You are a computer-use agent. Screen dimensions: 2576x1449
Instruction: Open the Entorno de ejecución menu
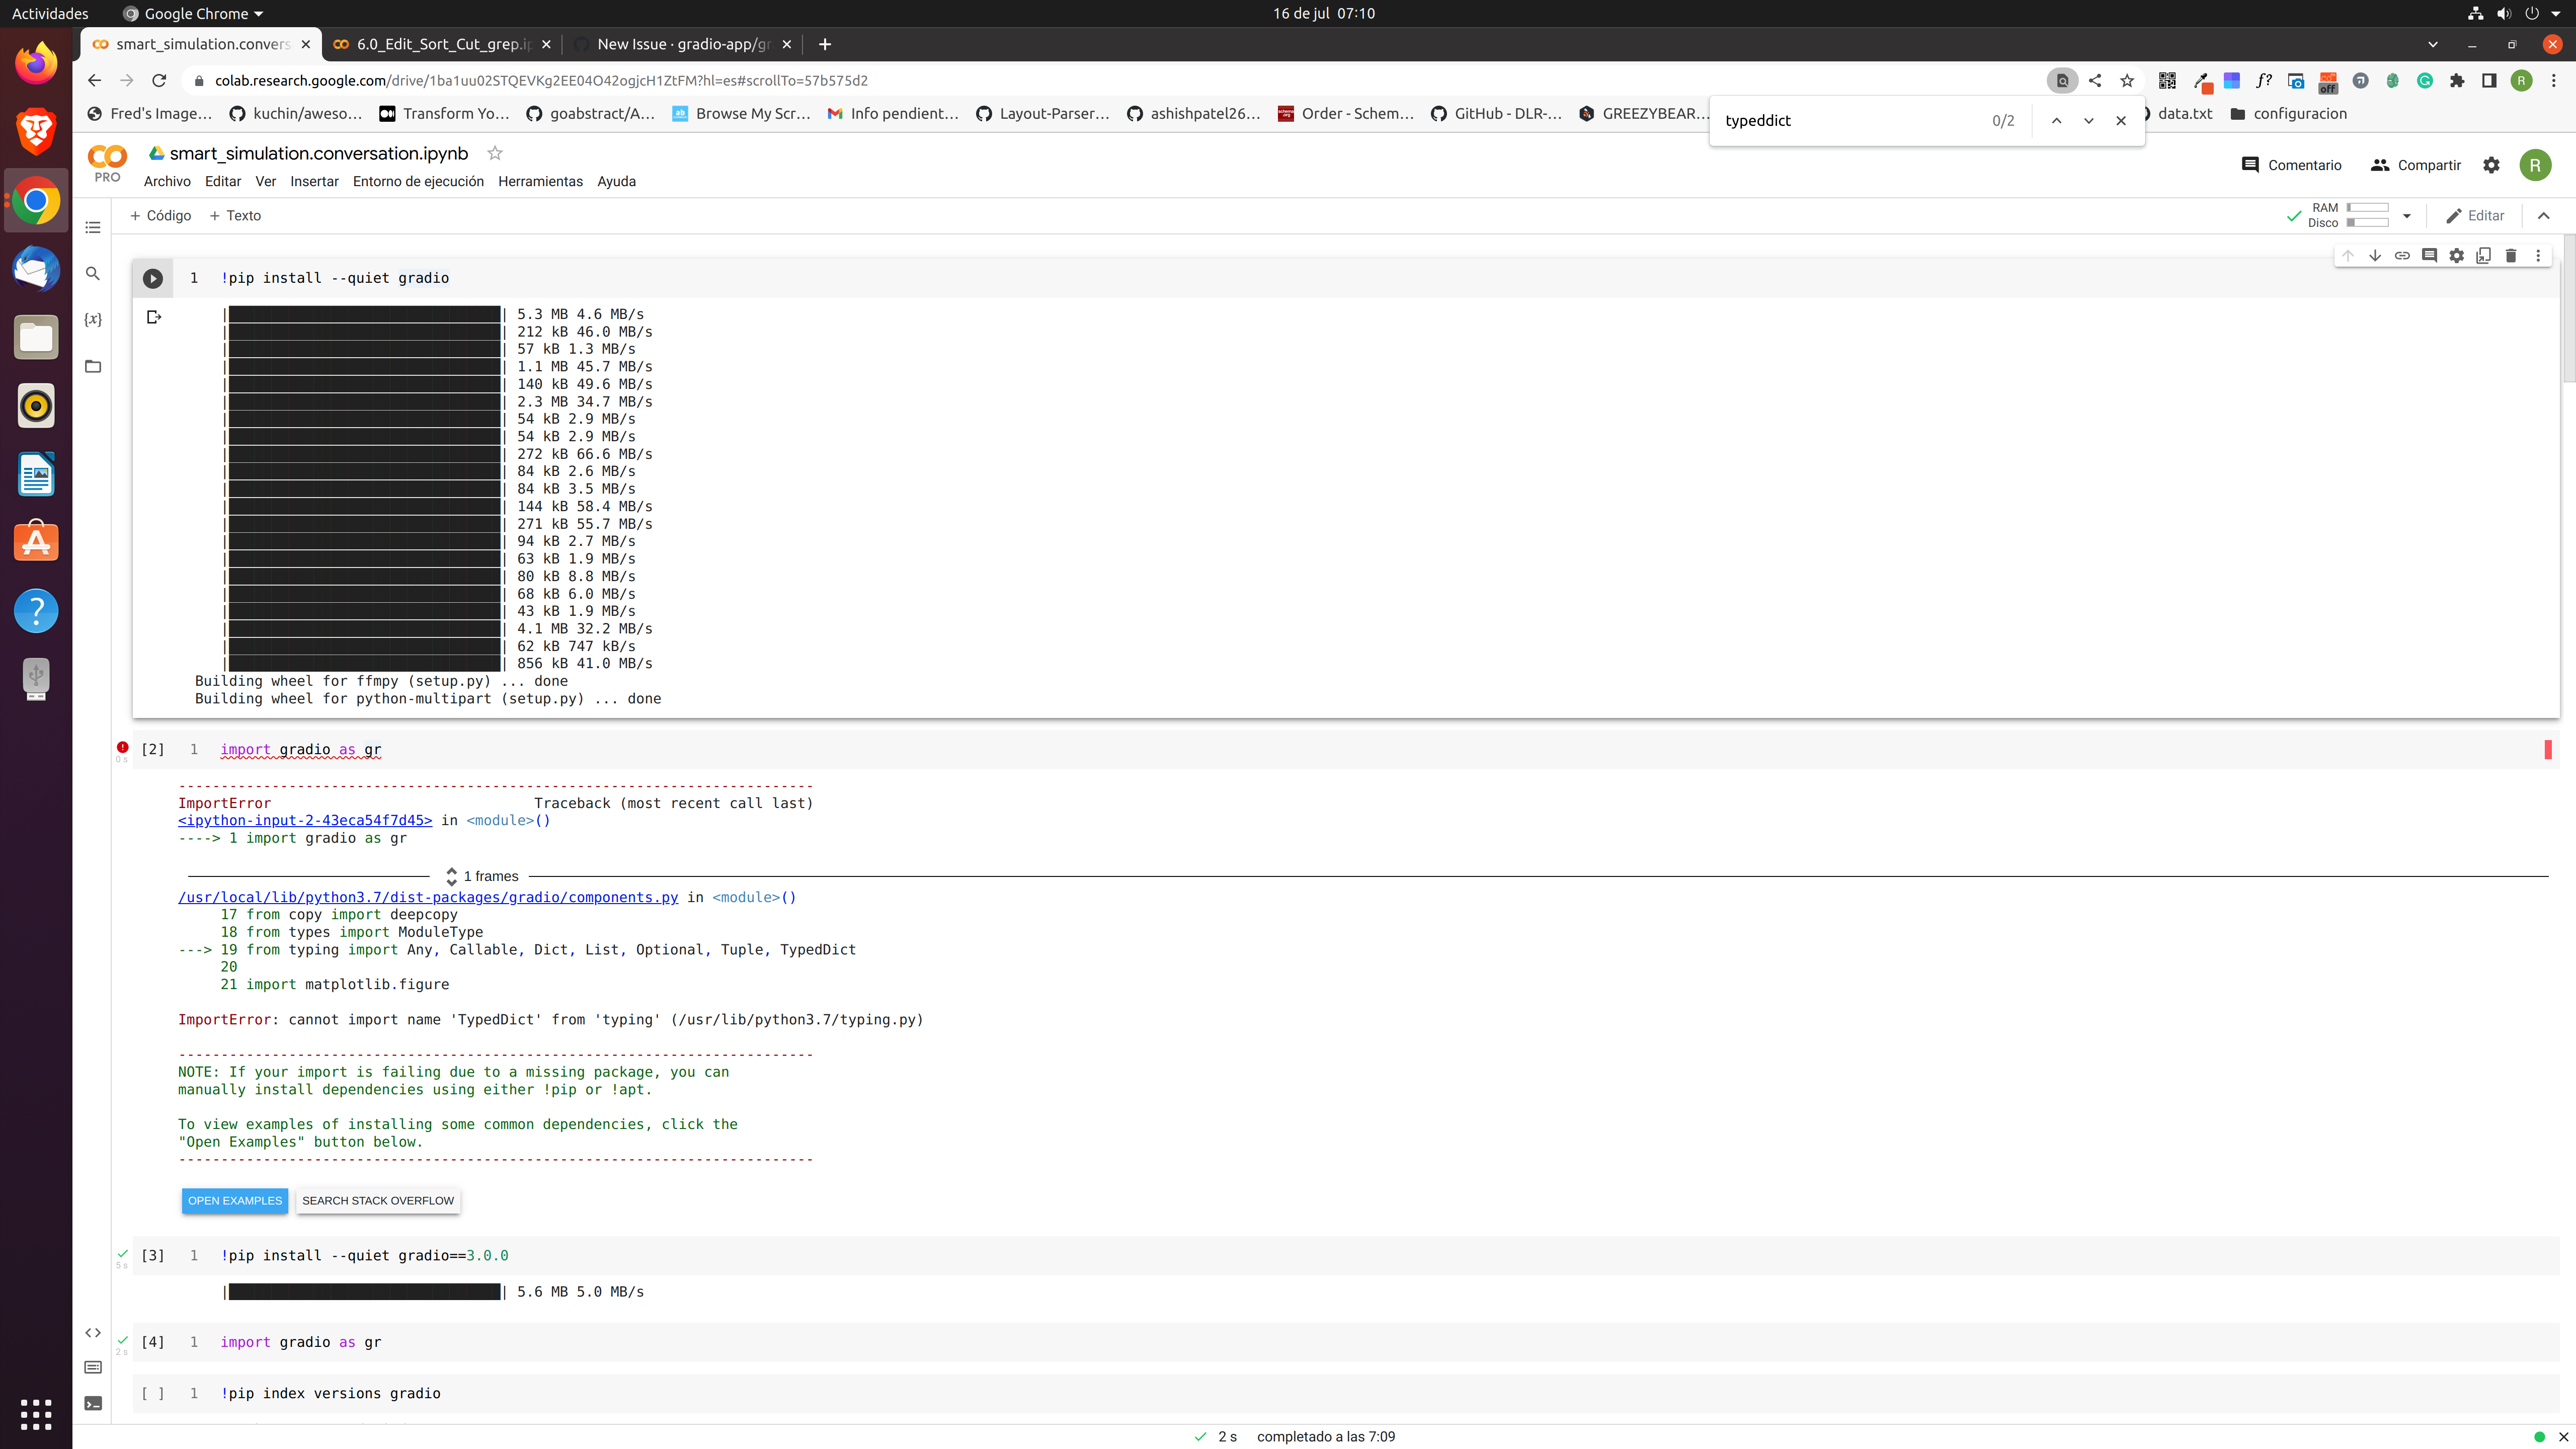tap(418, 181)
